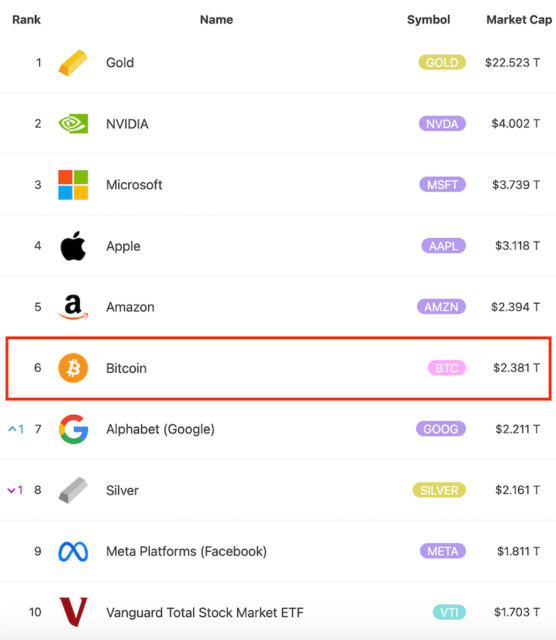Open the BTC symbol tag
Viewport: 556px width, 640px height.
point(447,368)
